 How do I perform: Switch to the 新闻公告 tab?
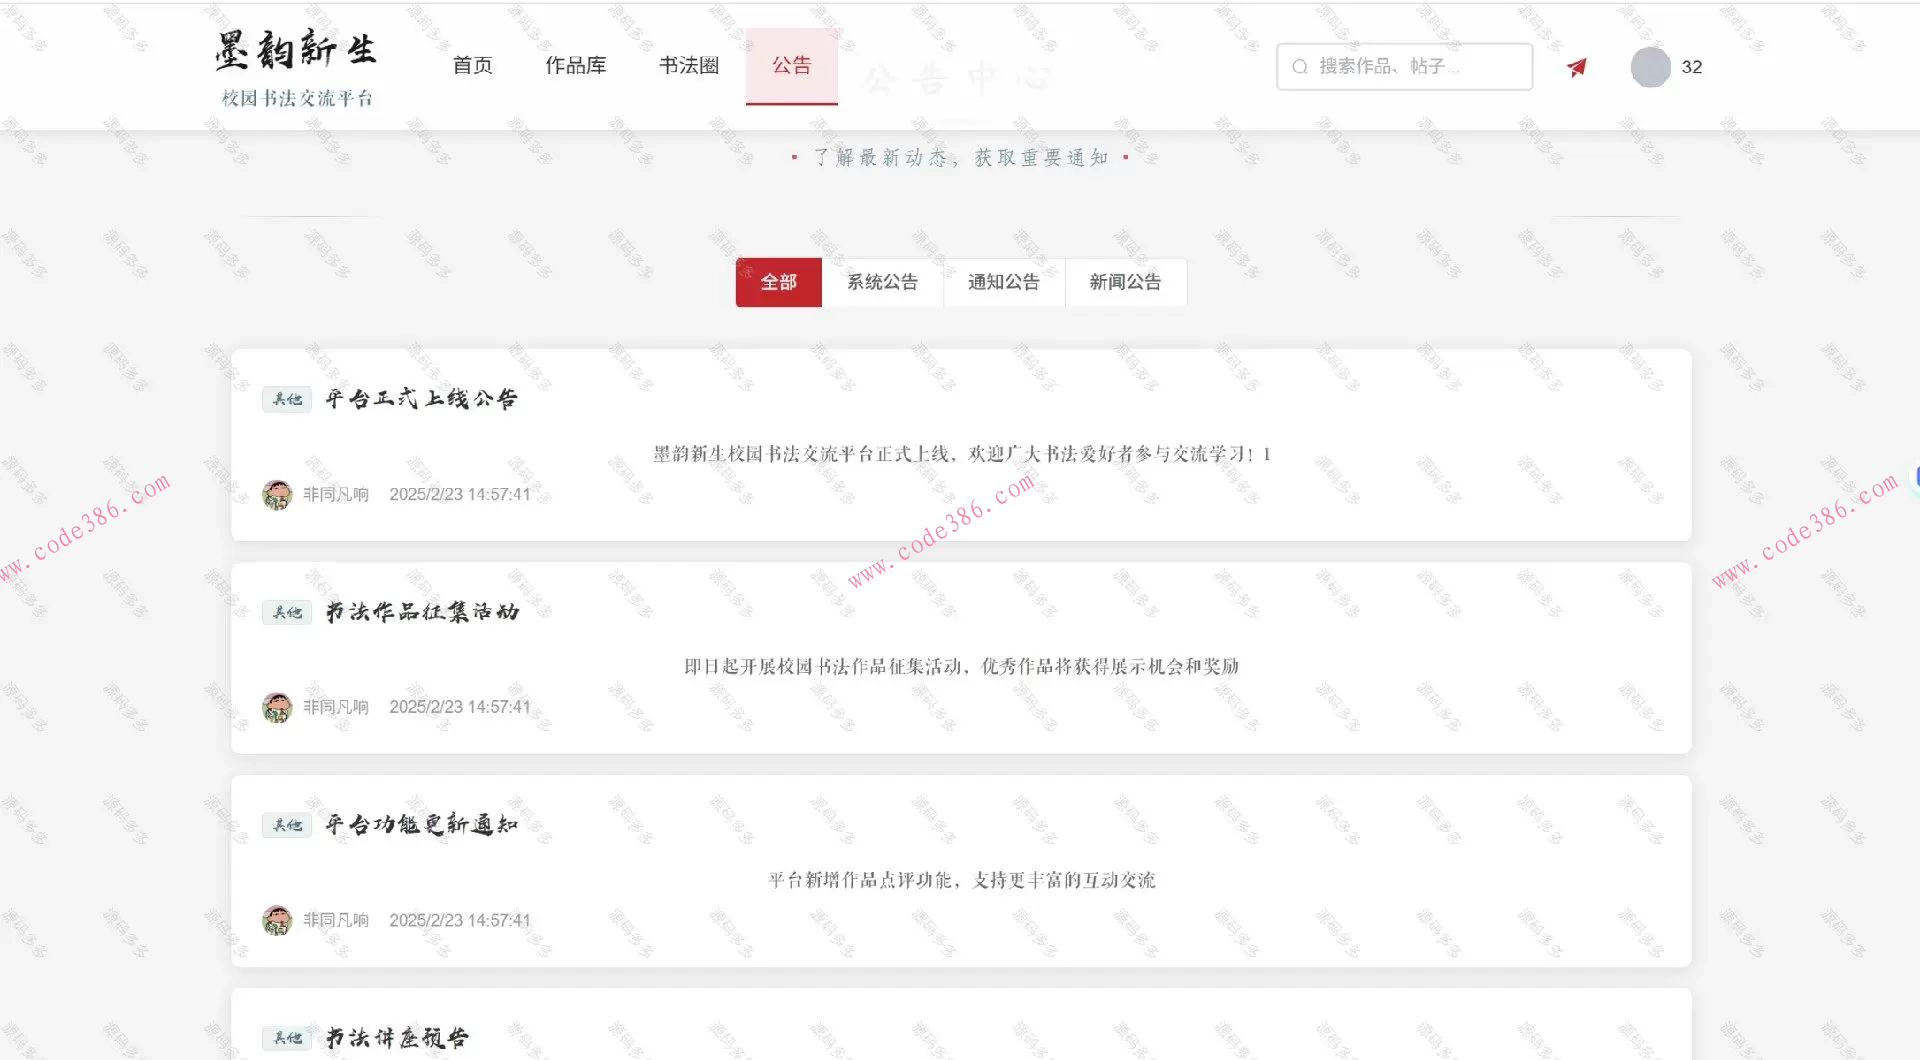tap(1125, 282)
